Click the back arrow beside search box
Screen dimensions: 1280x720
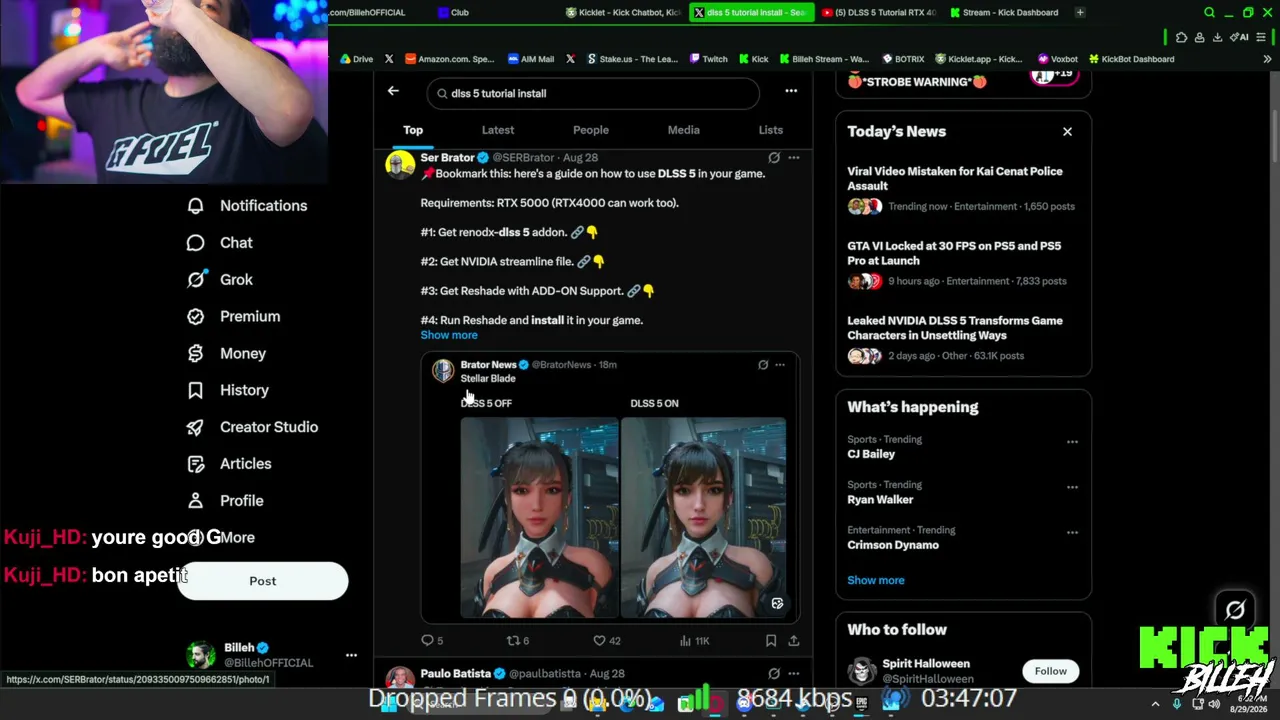pyautogui.click(x=393, y=91)
